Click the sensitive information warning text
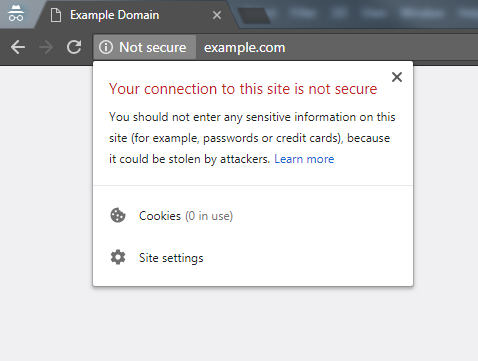 coord(252,138)
